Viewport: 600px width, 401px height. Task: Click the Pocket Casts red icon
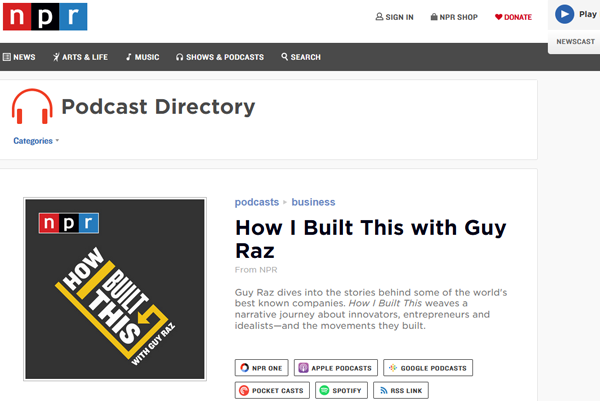[244, 390]
